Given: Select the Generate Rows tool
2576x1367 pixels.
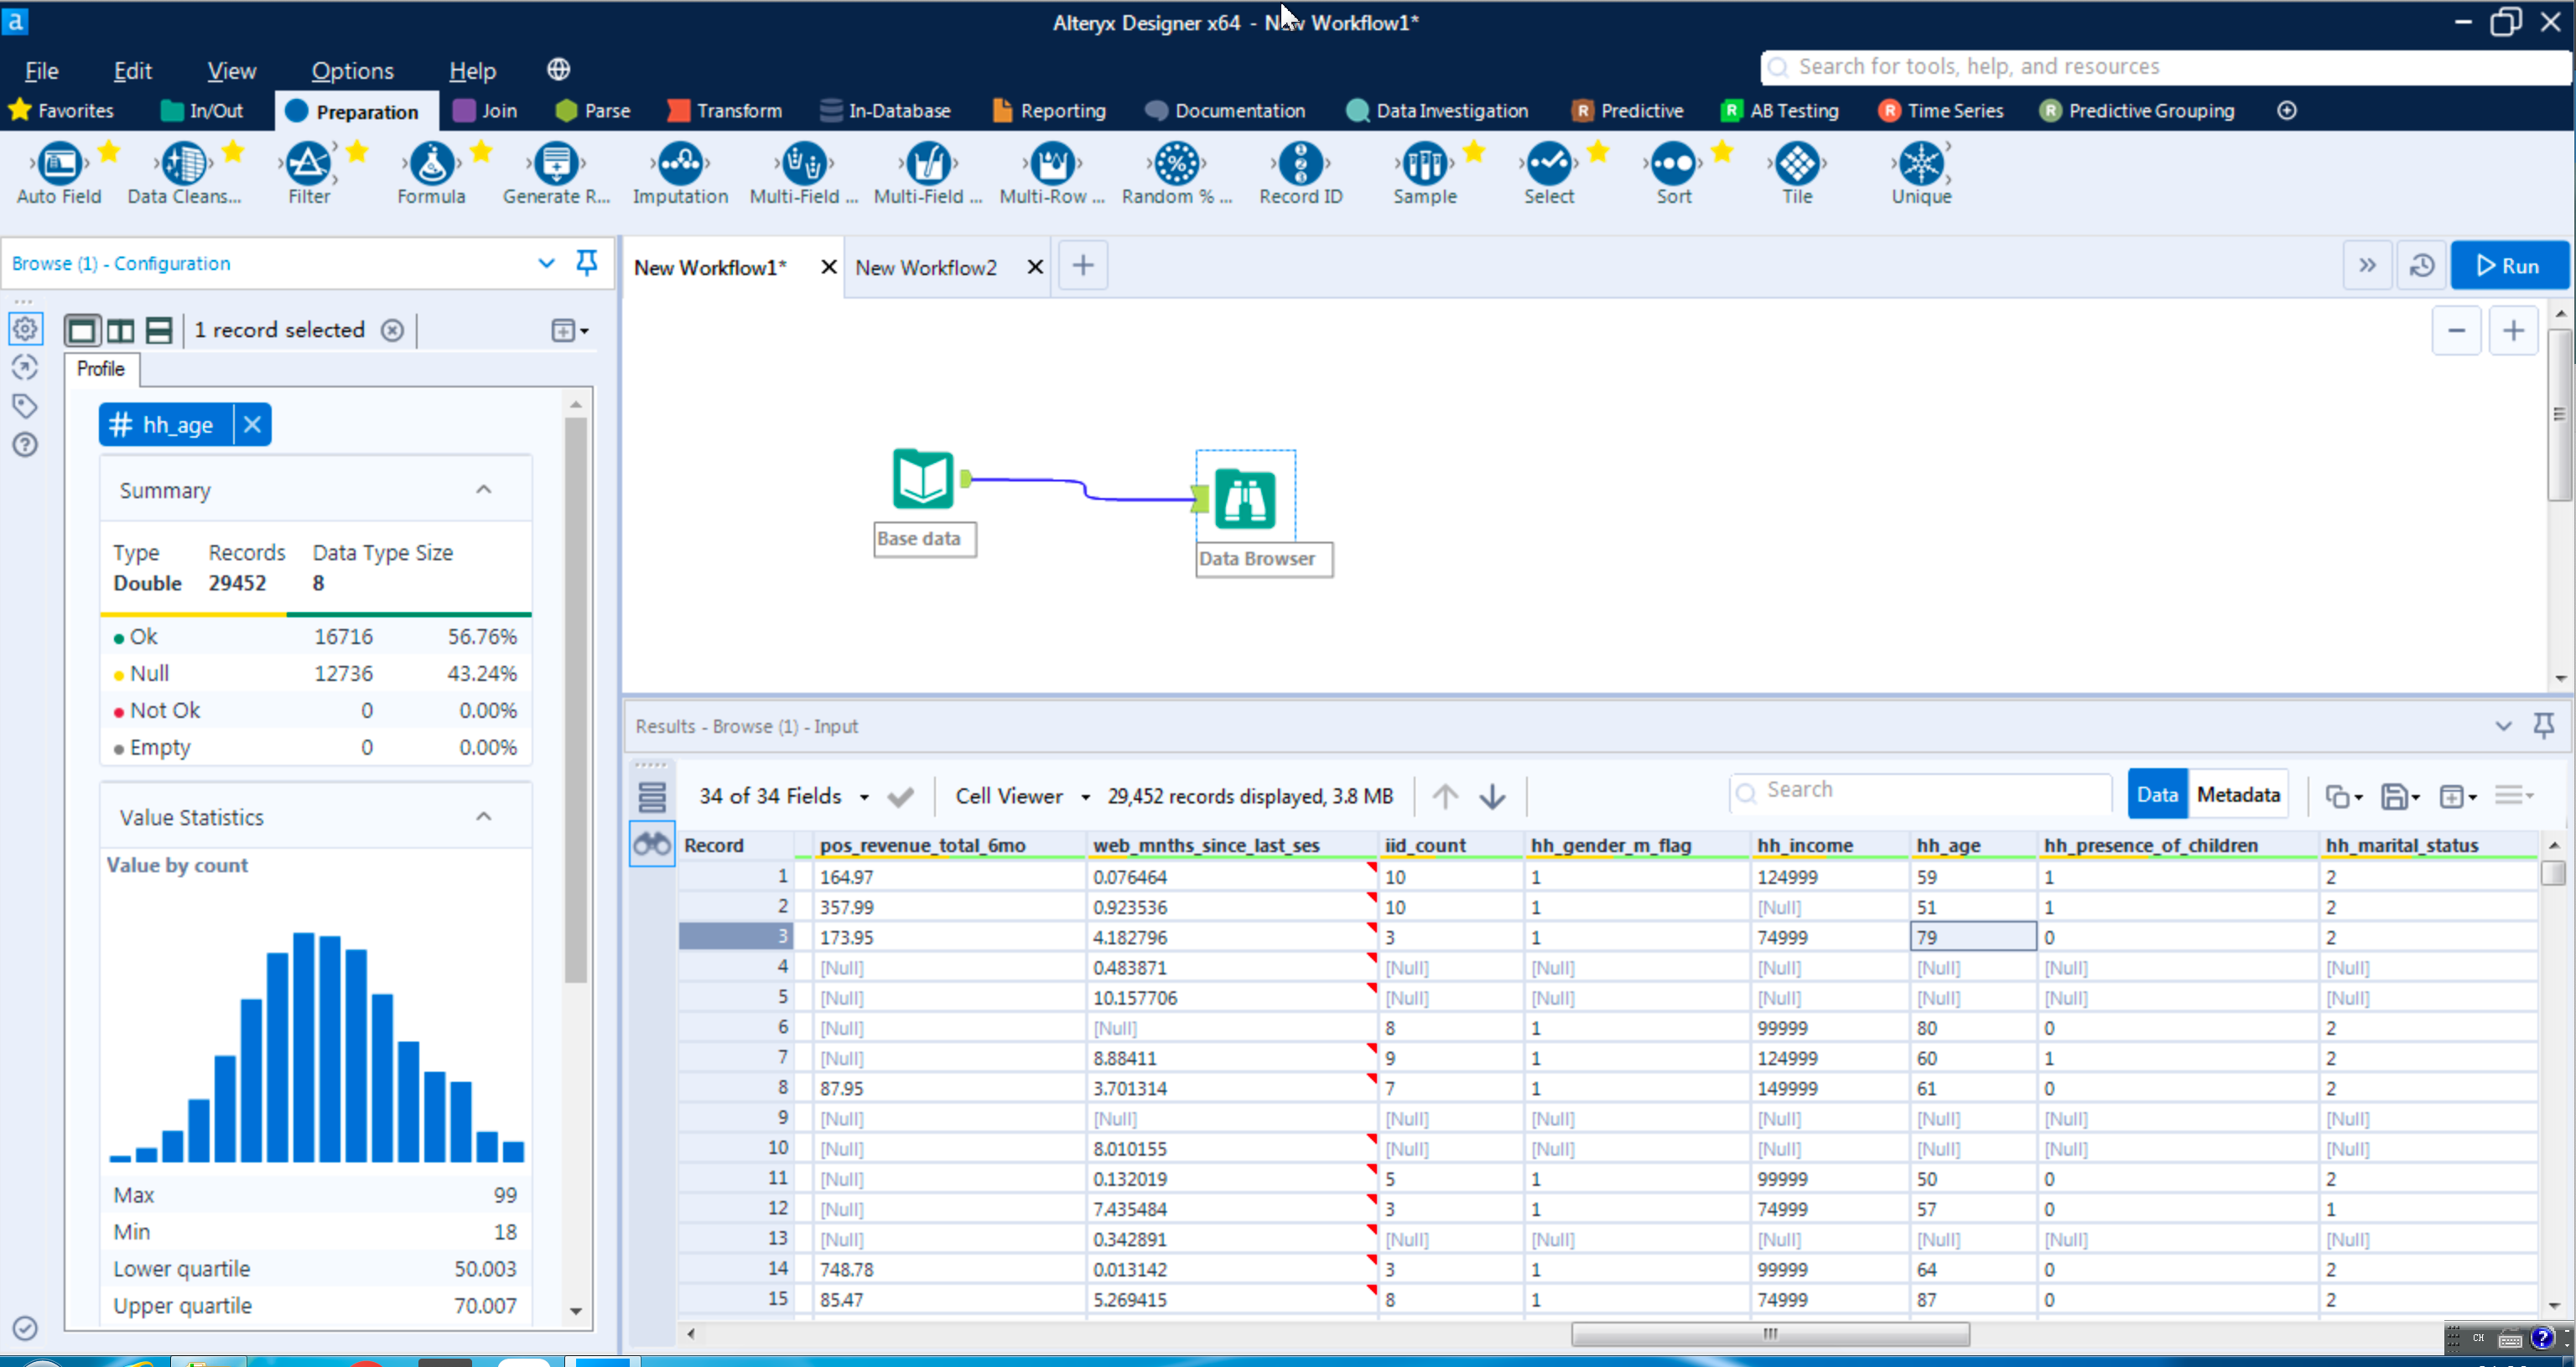Looking at the screenshot, I should click(556, 173).
